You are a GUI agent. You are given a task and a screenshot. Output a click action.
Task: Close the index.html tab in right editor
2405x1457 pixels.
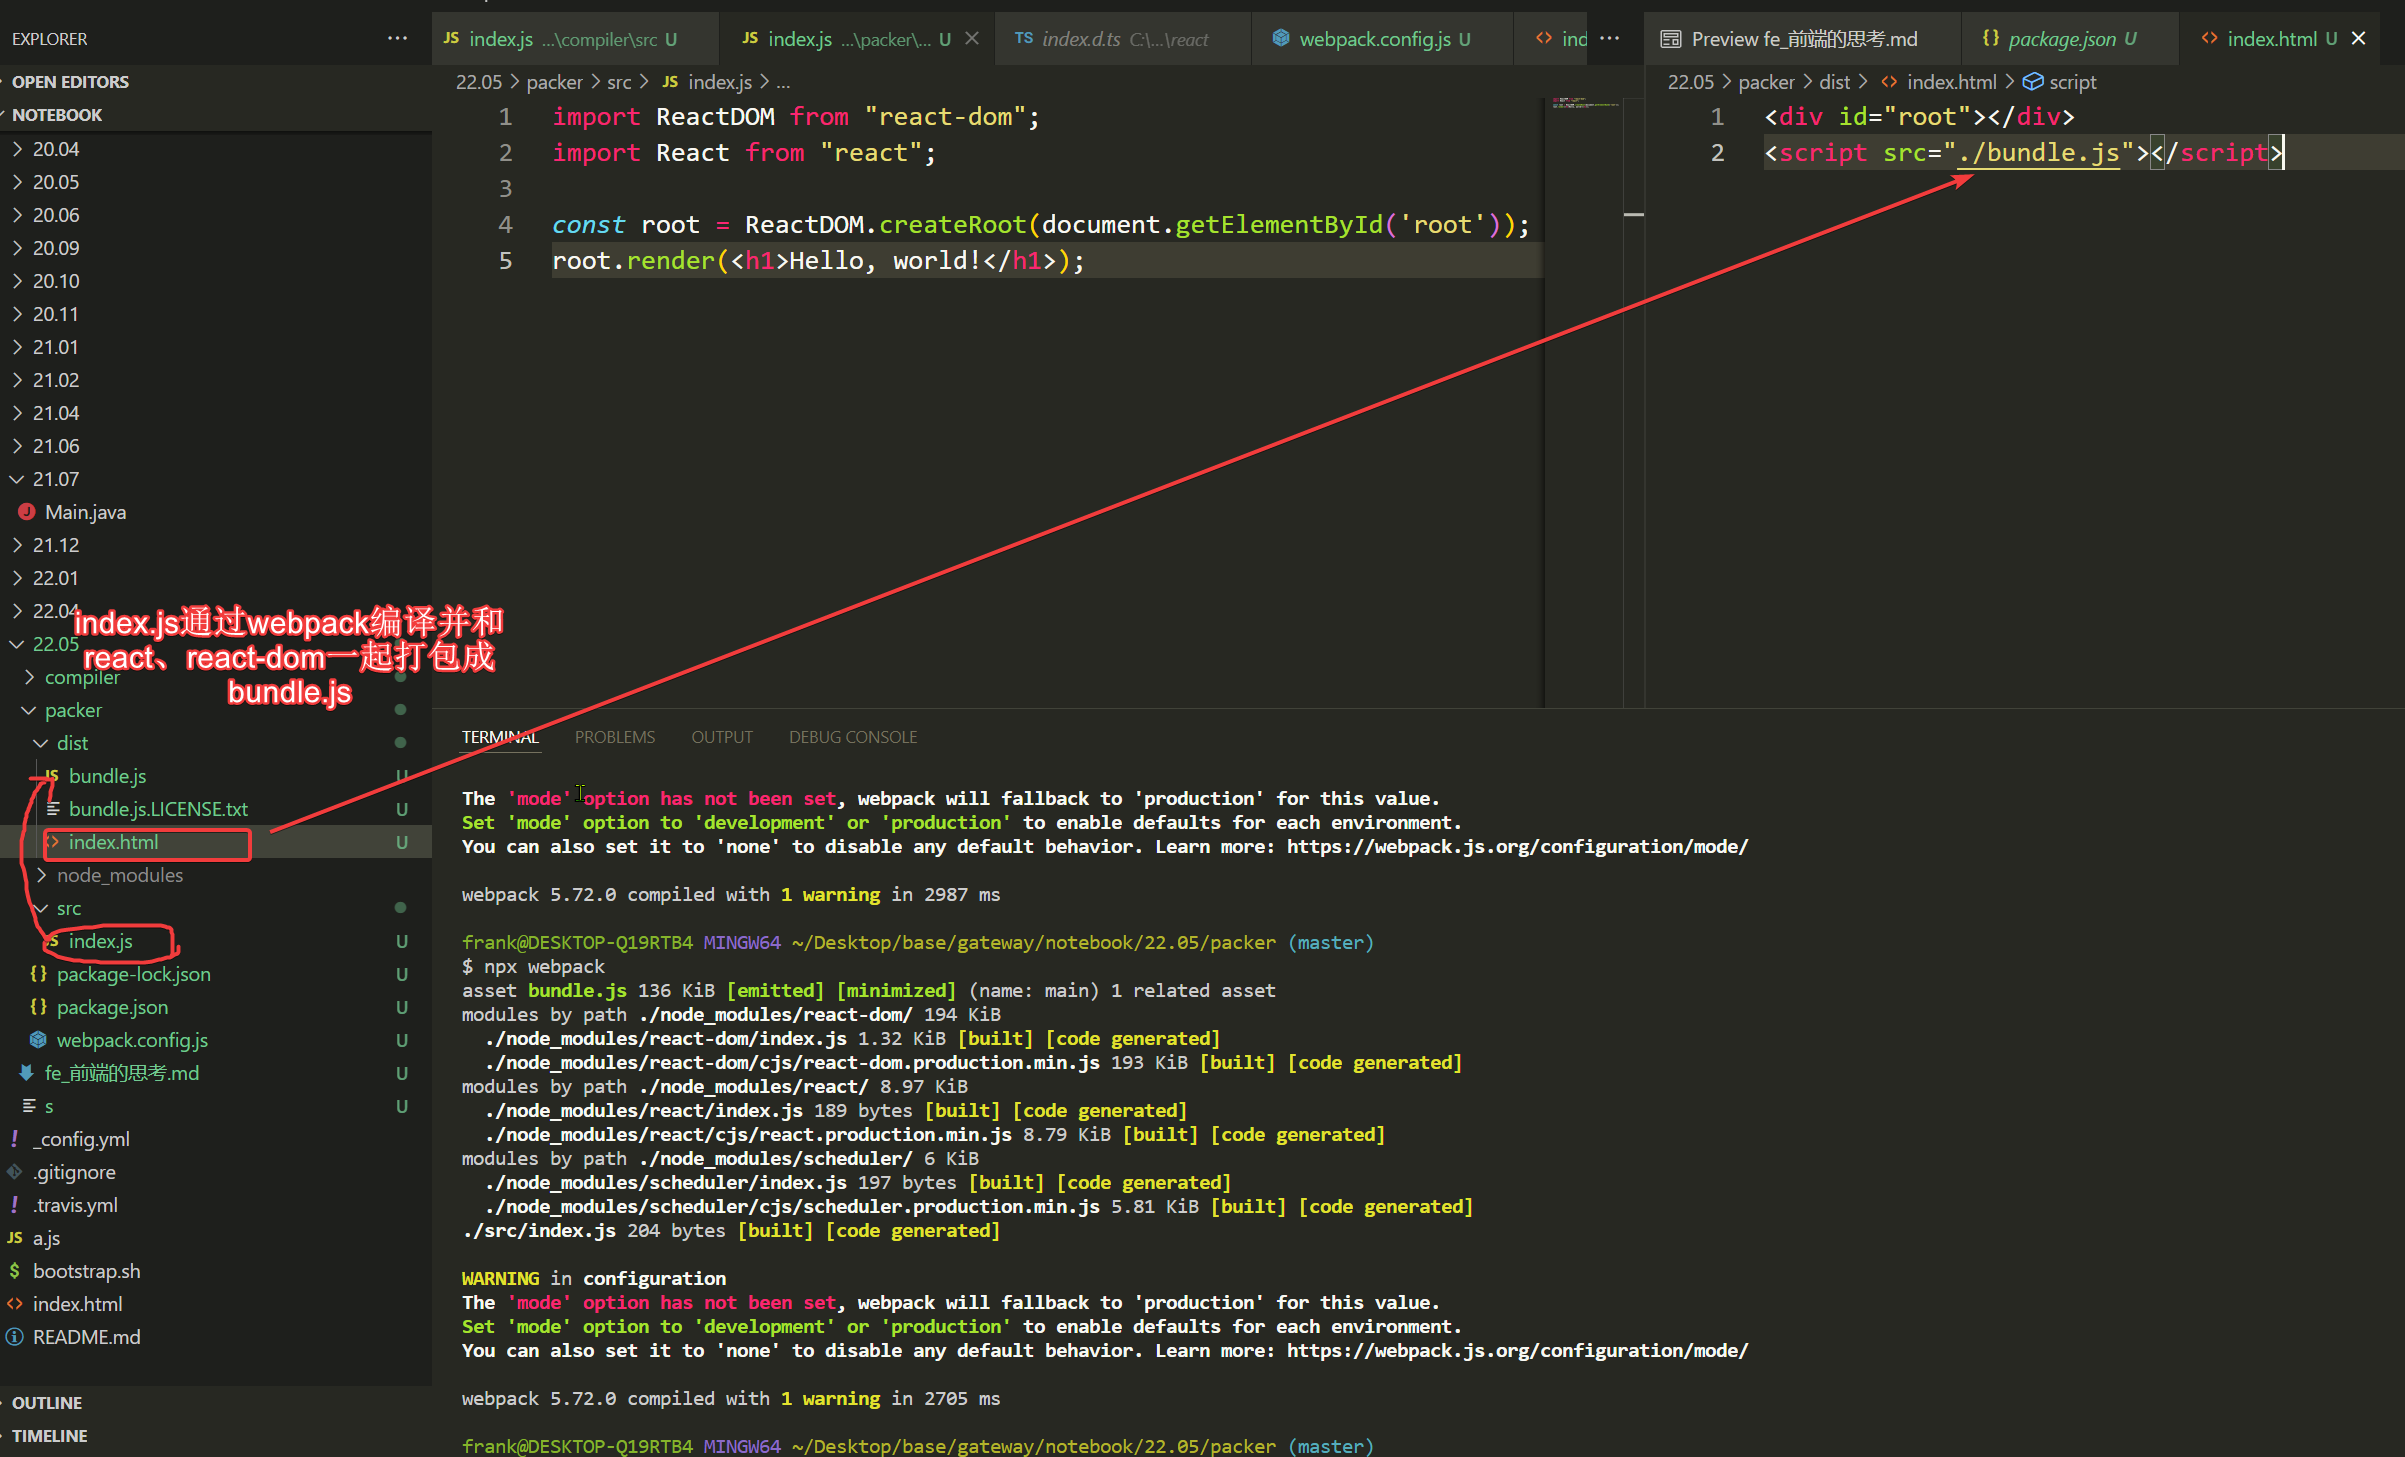(x=2359, y=39)
